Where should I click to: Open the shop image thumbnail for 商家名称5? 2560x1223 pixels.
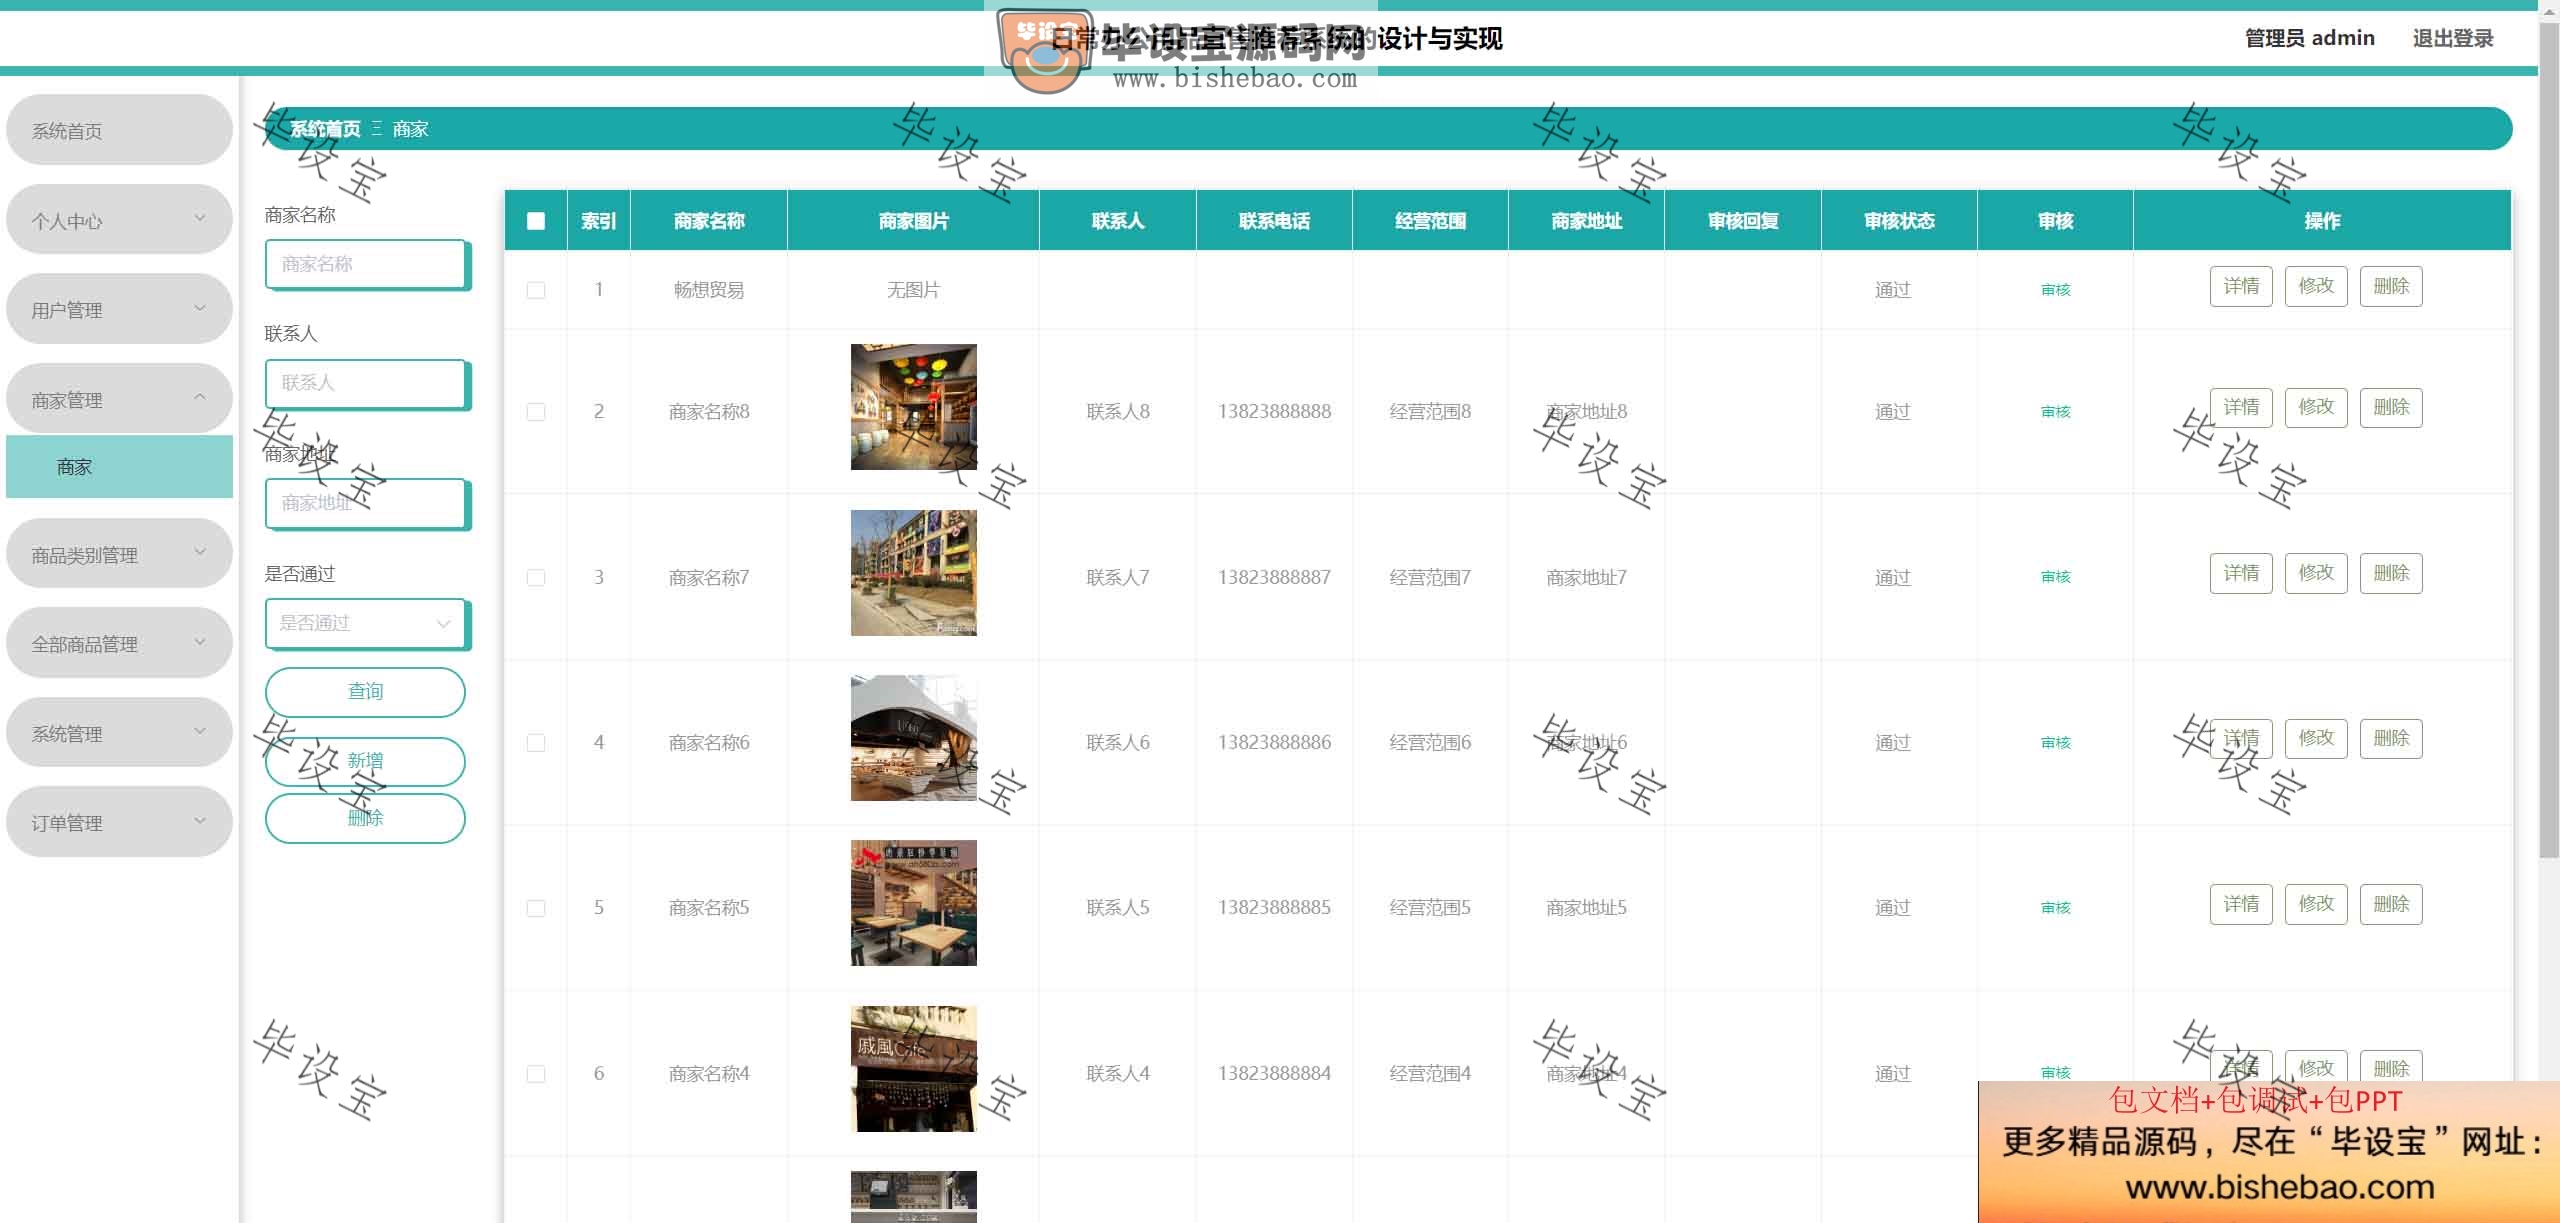pos(914,903)
